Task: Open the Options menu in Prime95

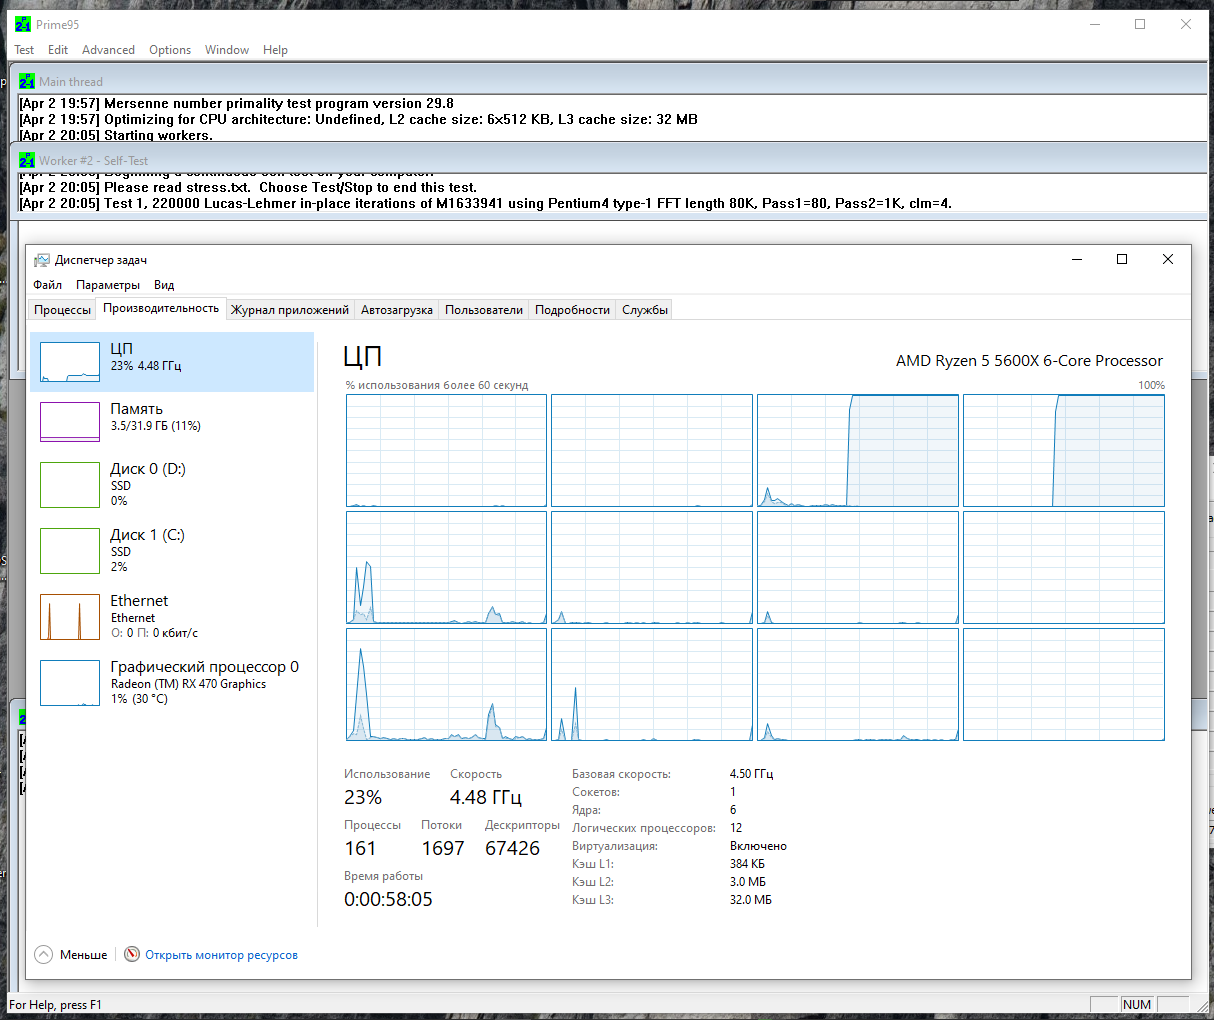Action: tap(170, 50)
